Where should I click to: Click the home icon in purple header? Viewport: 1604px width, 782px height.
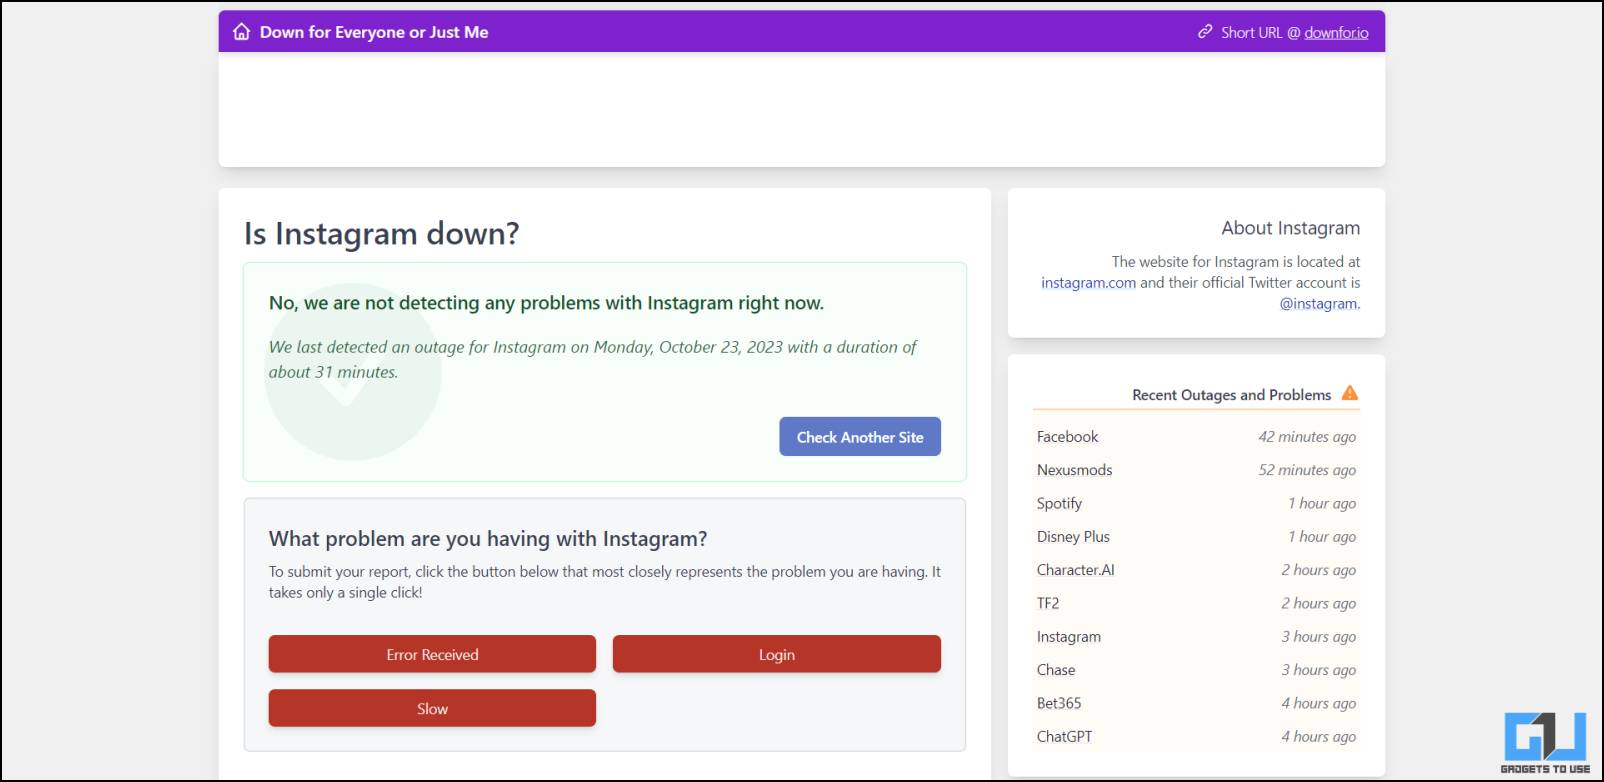point(241,32)
